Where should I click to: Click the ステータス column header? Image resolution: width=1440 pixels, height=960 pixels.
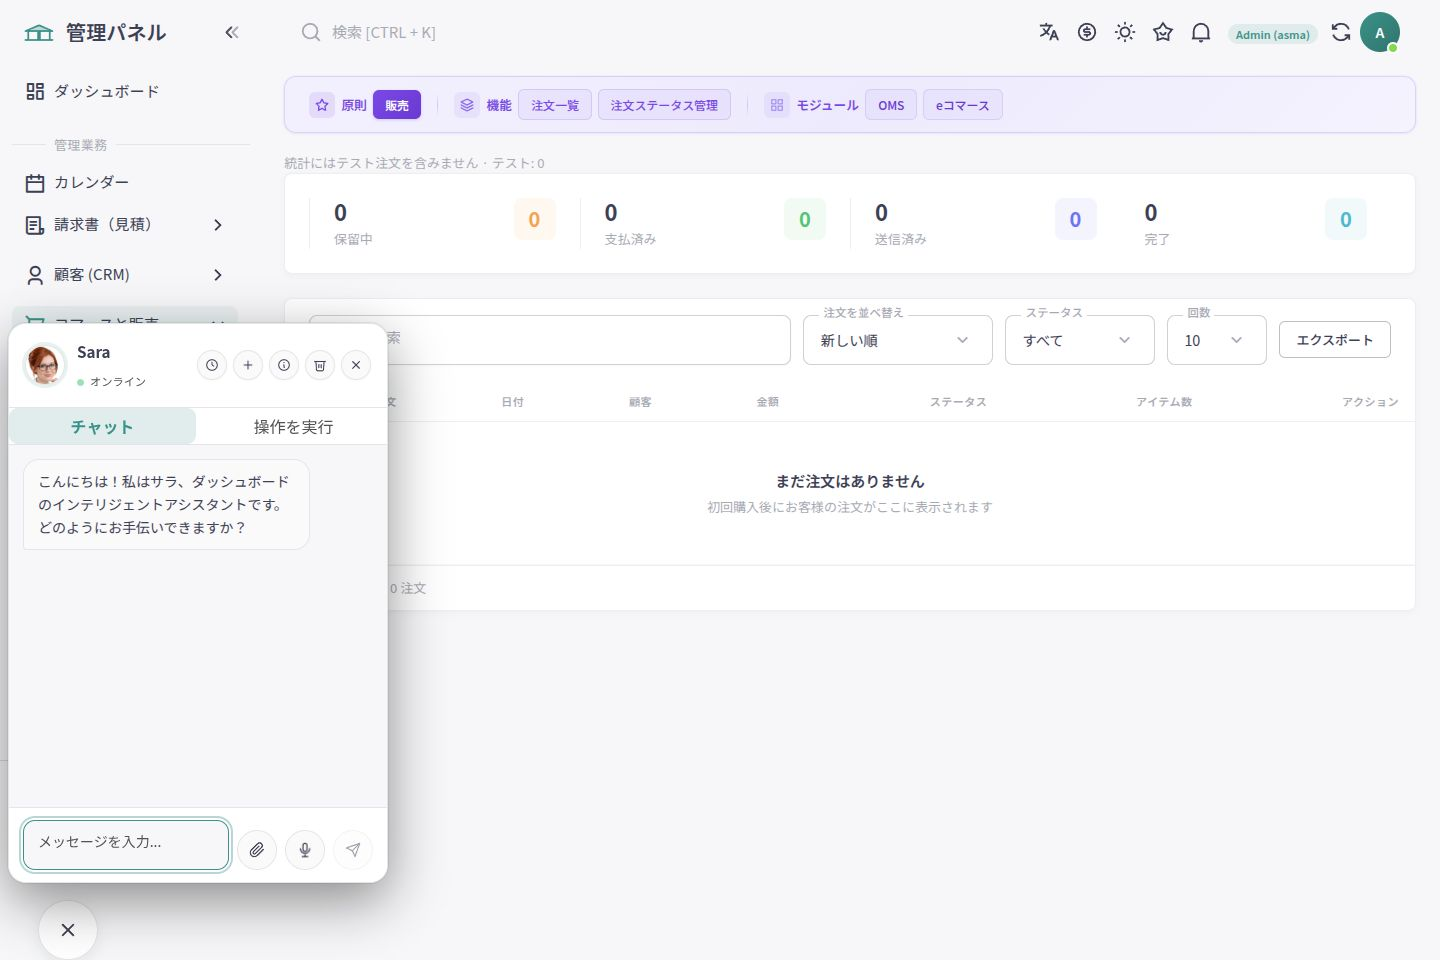(958, 402)
